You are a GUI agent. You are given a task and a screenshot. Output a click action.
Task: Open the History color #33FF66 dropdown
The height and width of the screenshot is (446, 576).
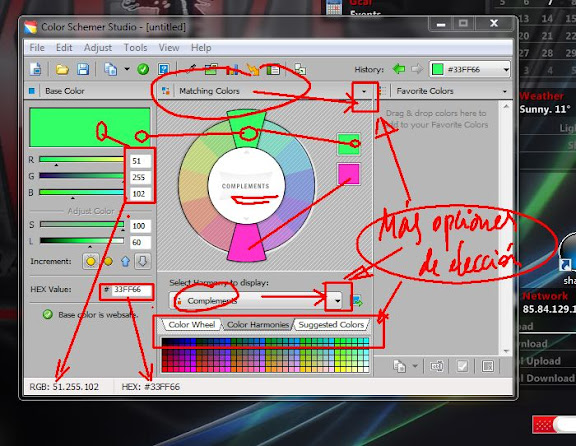506,69
